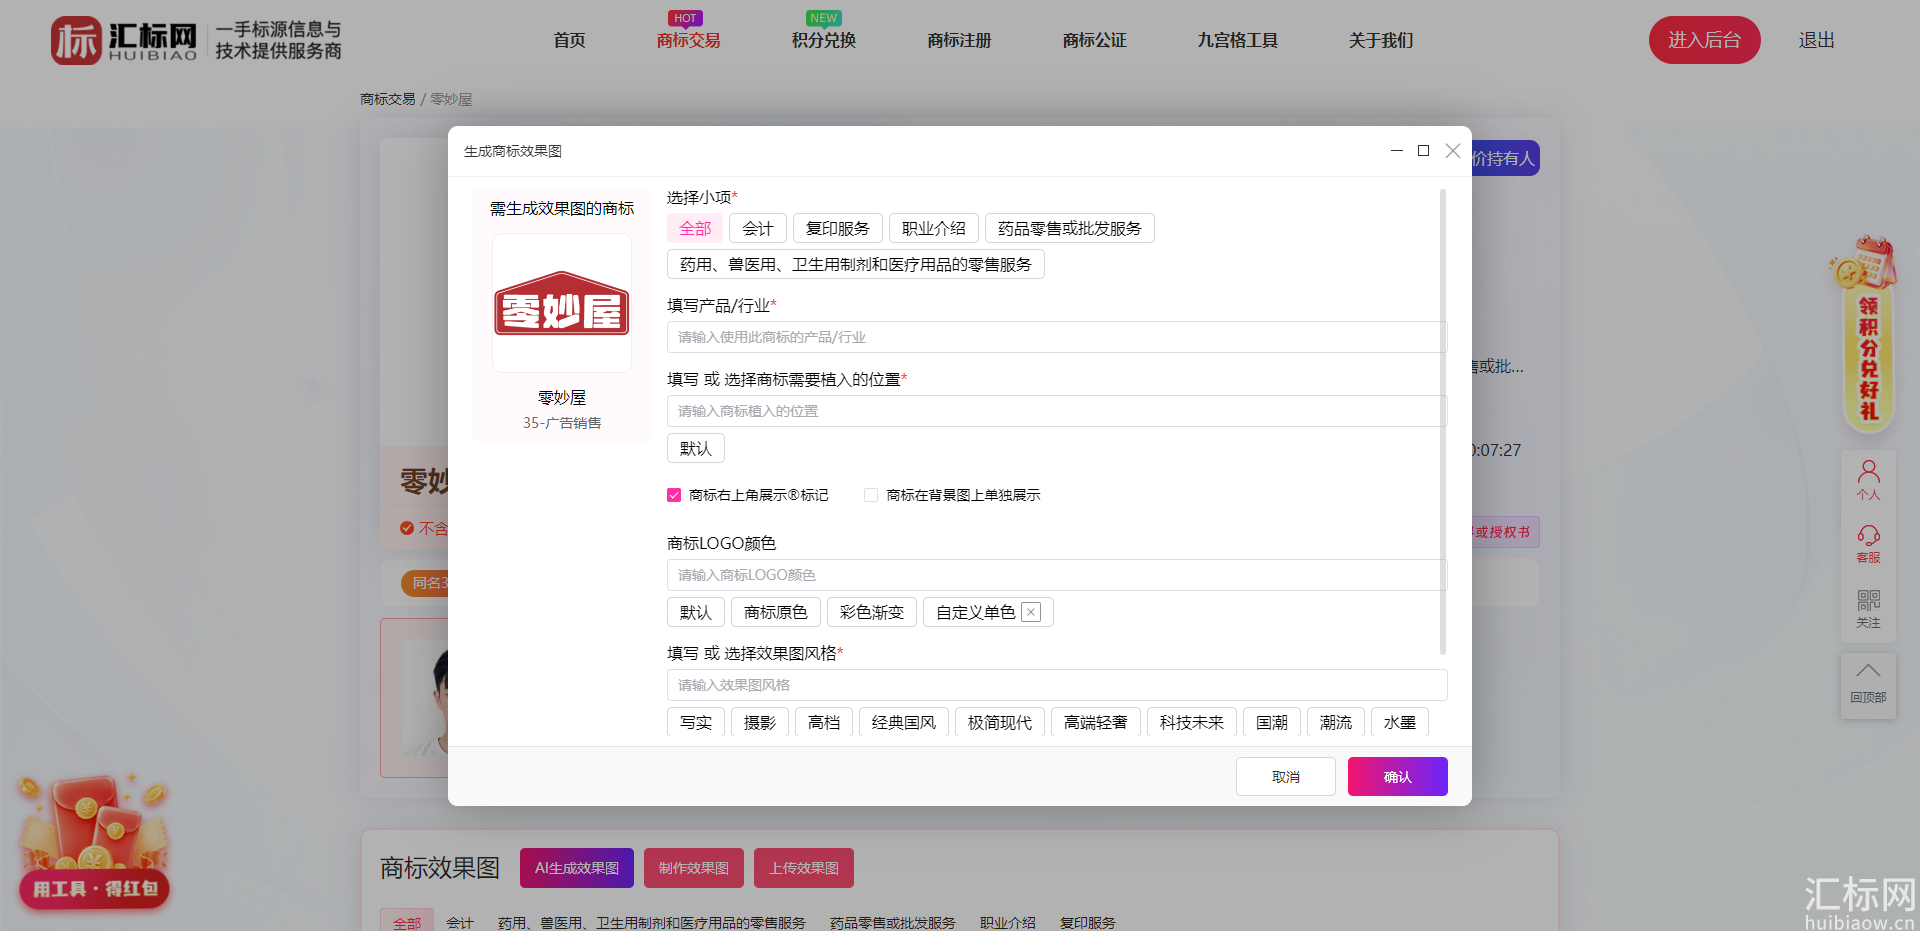Screen dimensions: 1920x931
Task: Open the 九宫格工具 nav item
Action: tap(1238, 40)
